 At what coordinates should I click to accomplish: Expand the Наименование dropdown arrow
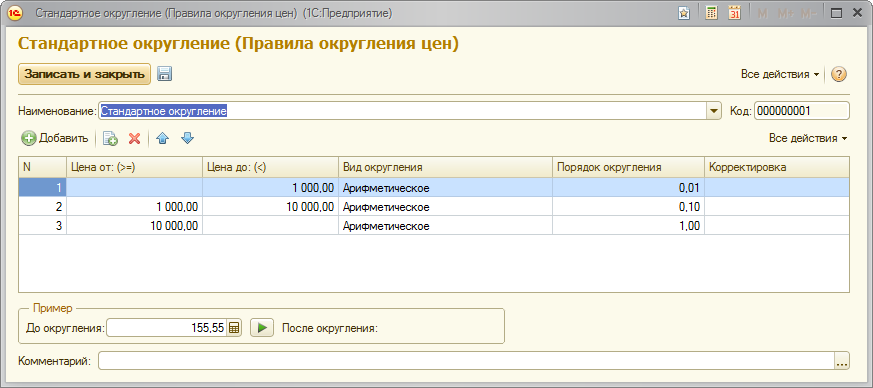click(714, 111)
